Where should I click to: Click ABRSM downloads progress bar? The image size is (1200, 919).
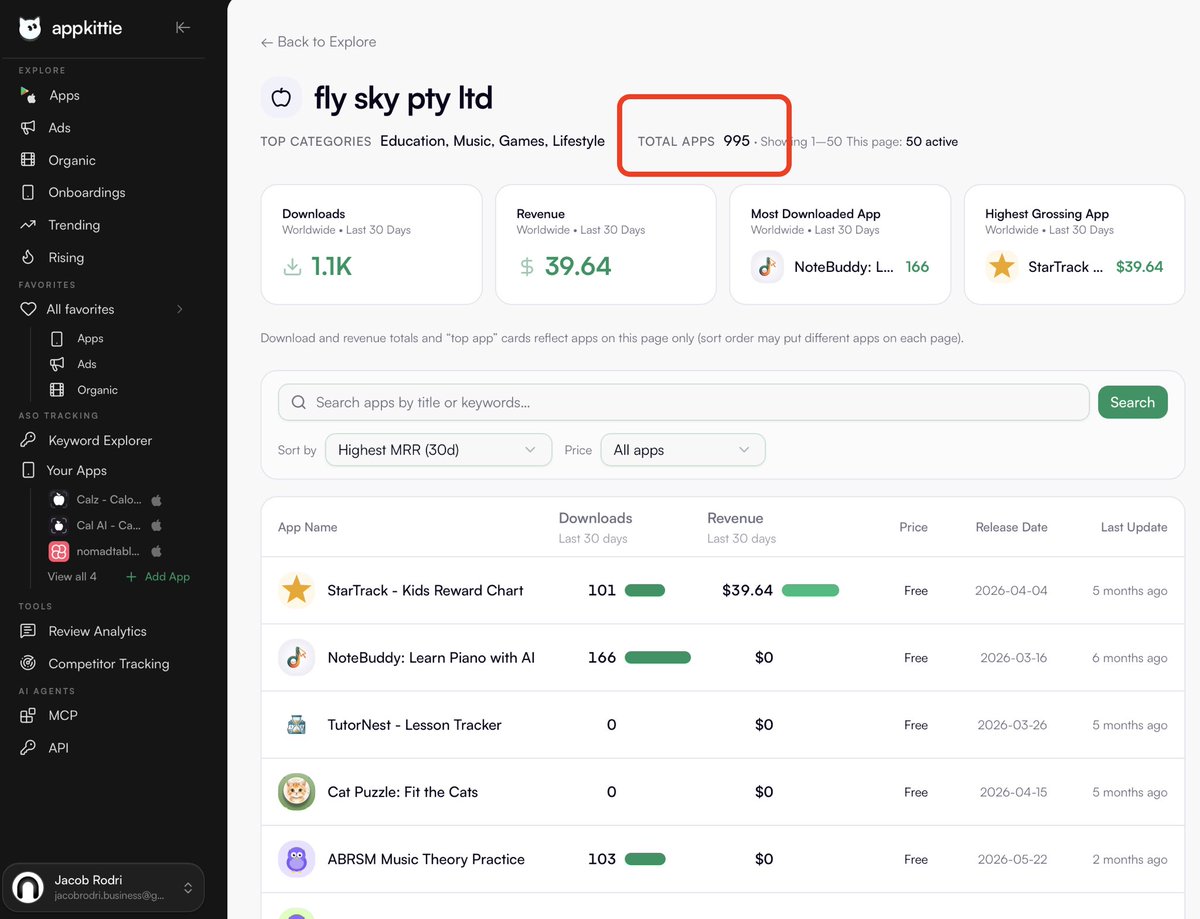(x=645, y=859)
